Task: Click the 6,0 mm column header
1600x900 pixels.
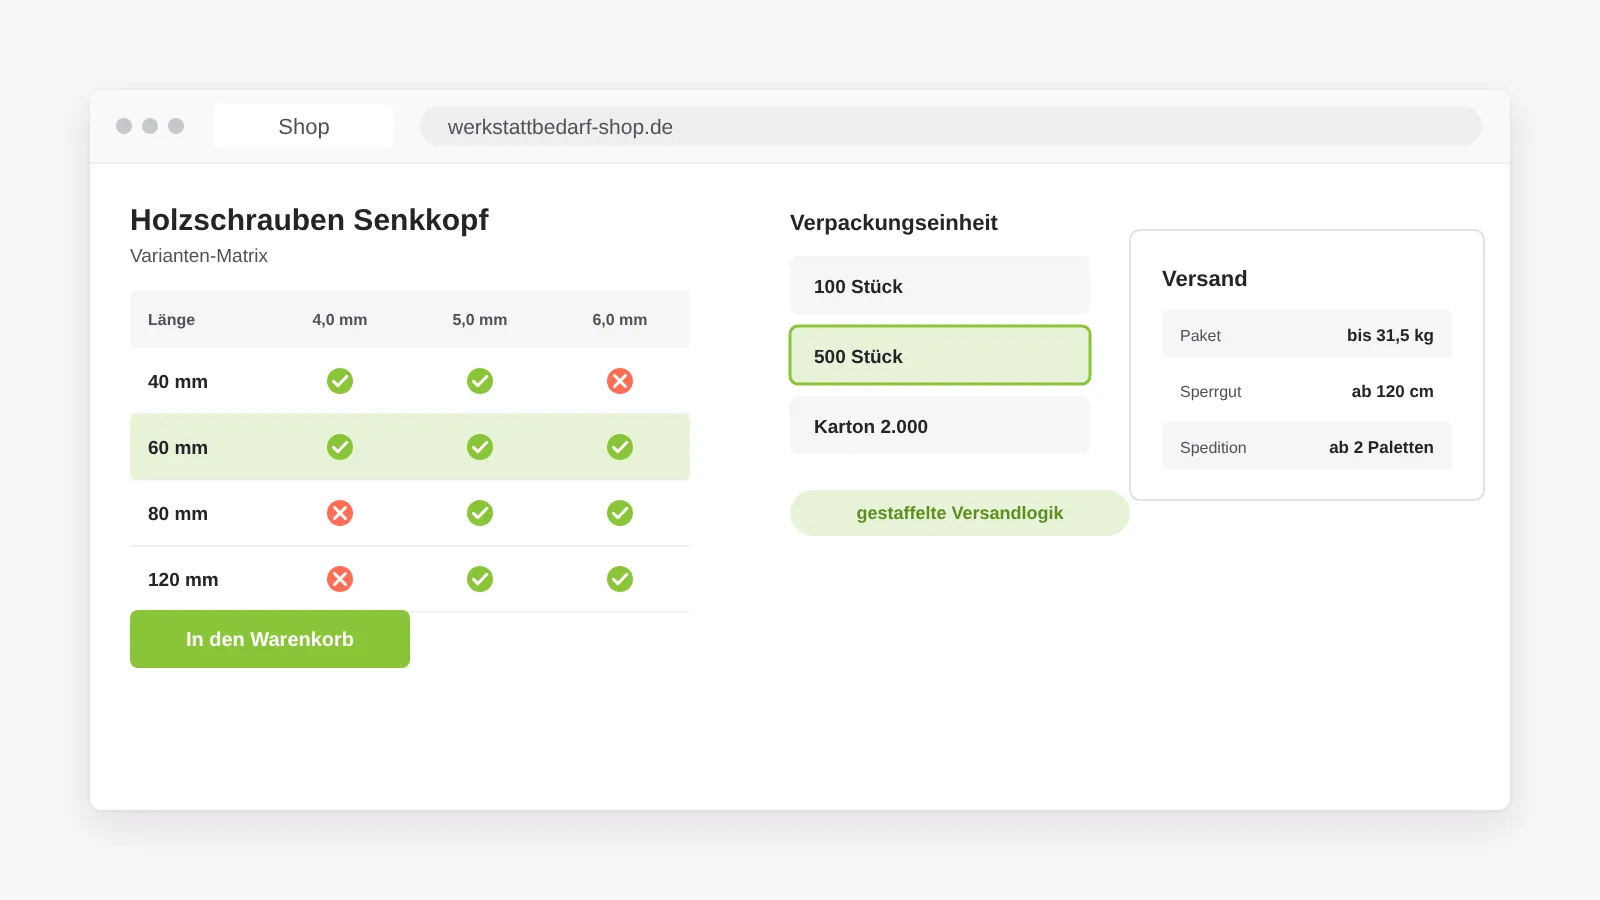Action: 620,320
